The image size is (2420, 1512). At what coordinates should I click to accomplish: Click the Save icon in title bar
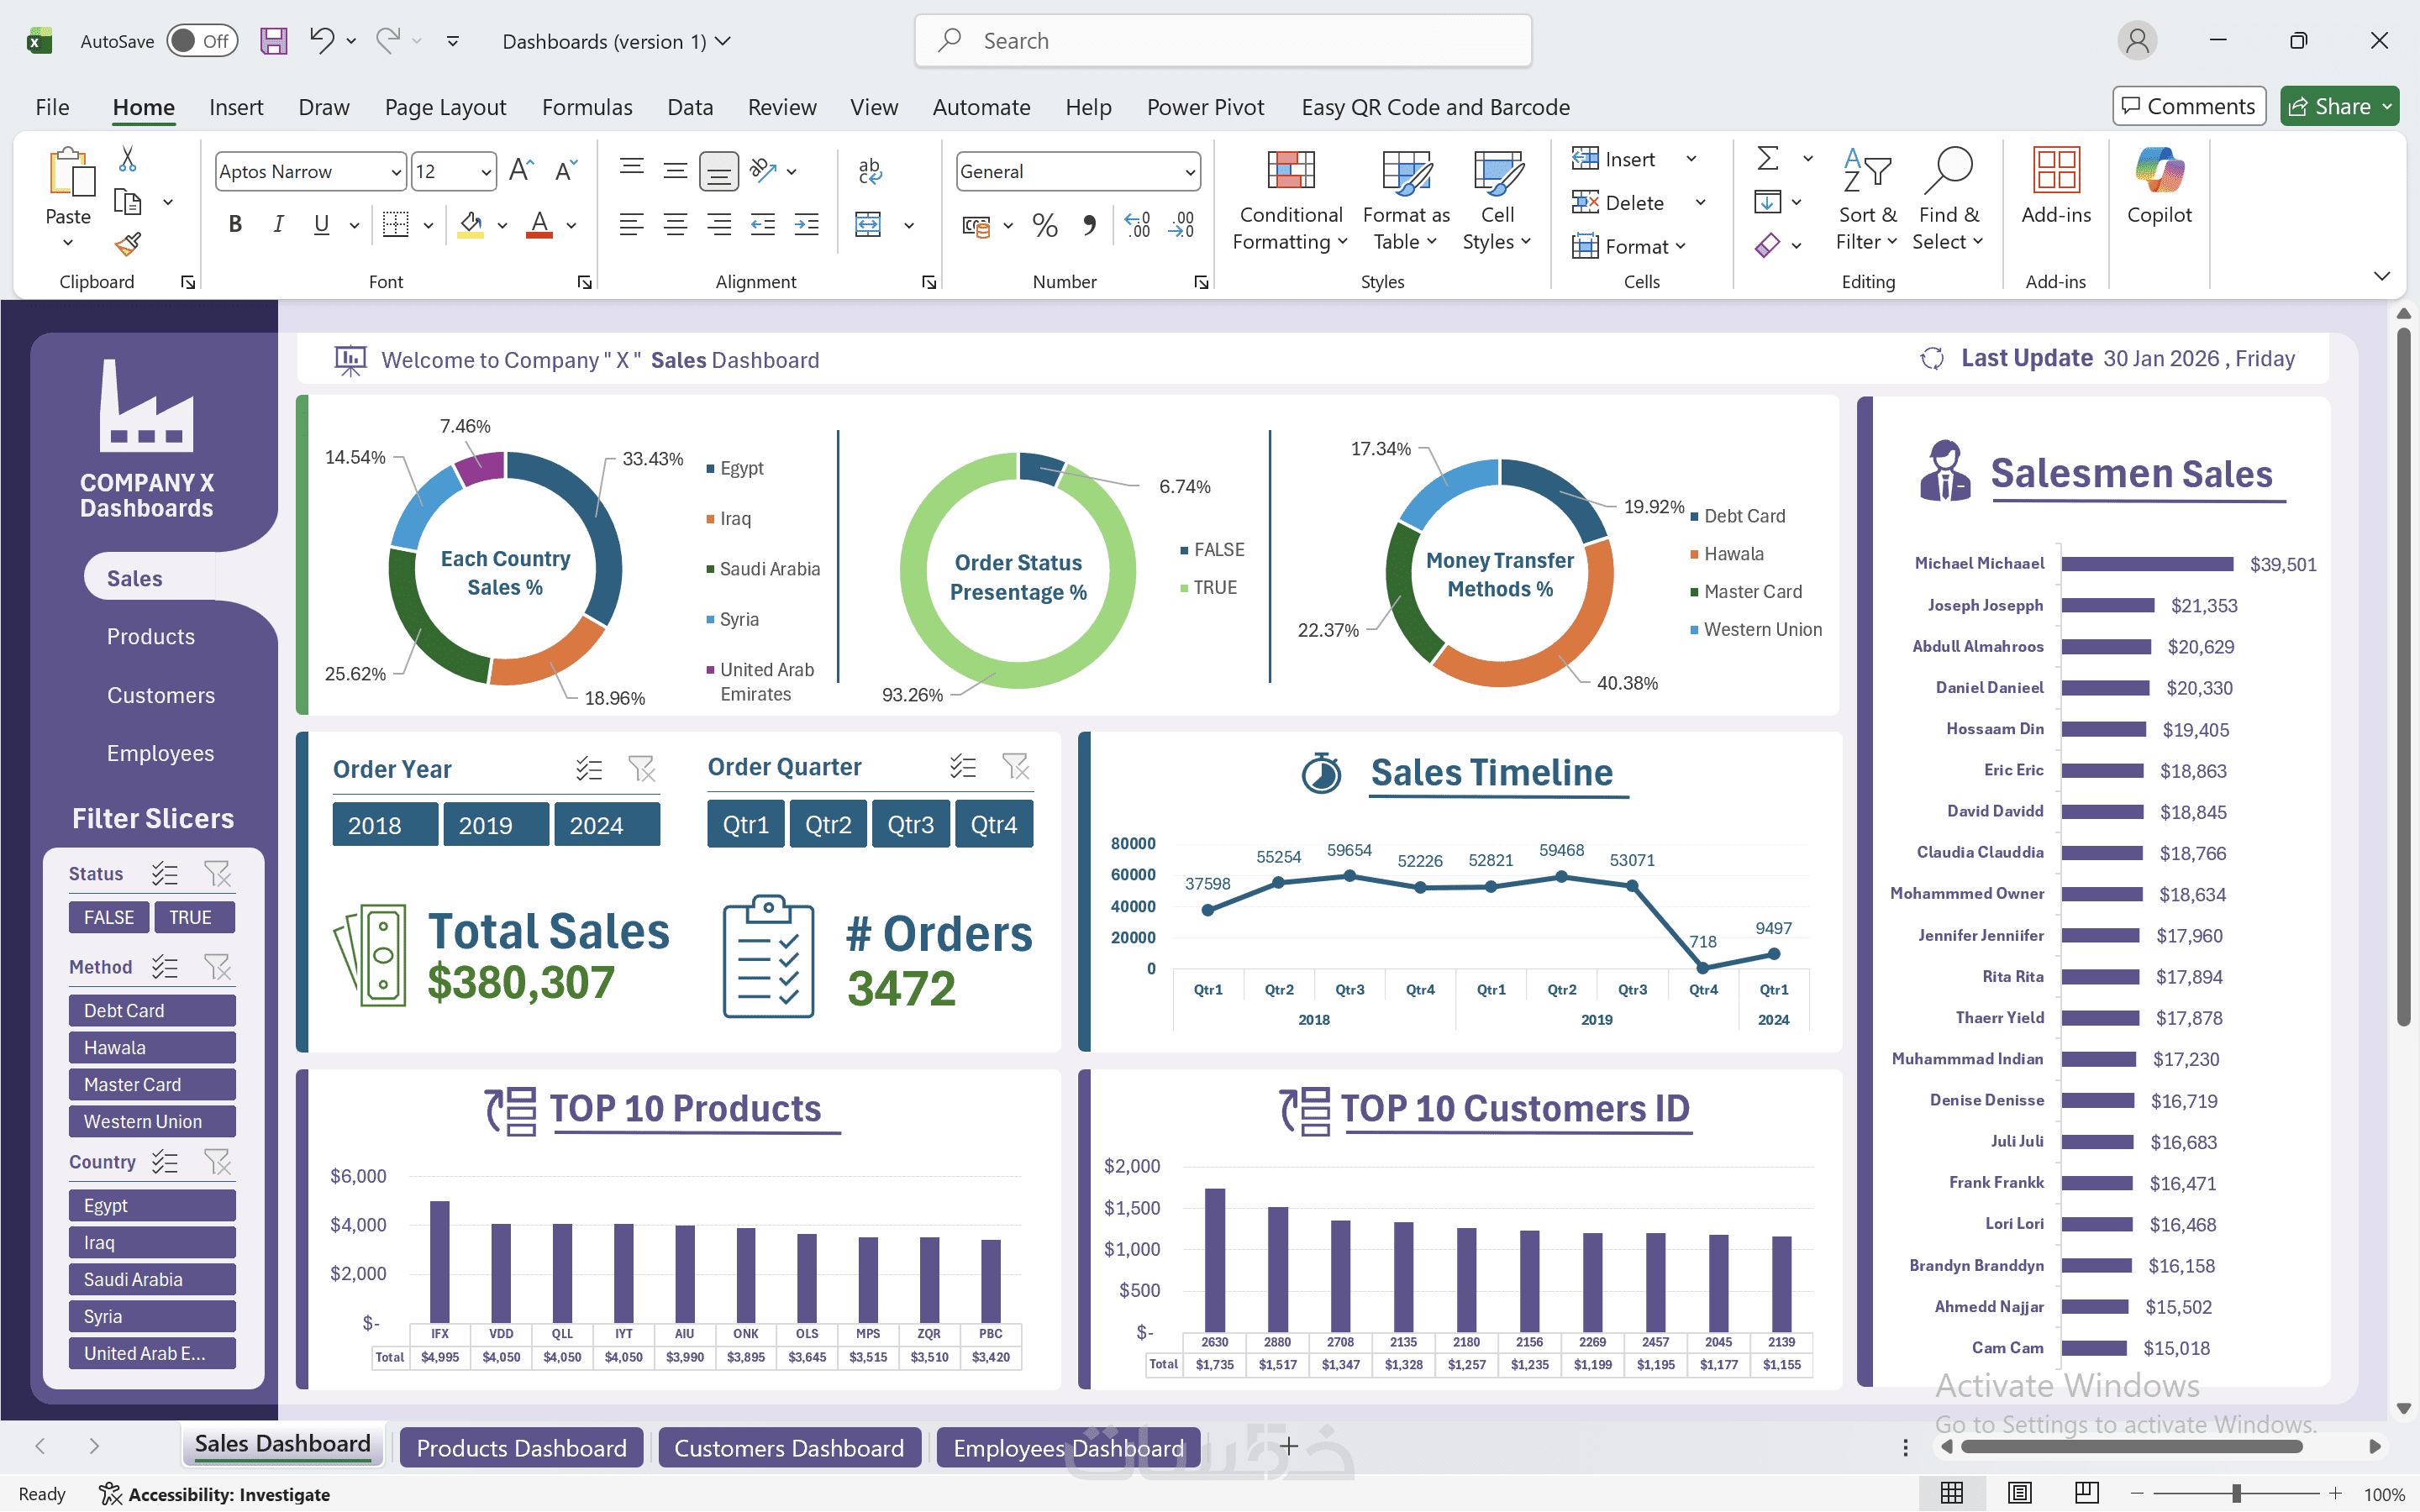tap(273, 41)
